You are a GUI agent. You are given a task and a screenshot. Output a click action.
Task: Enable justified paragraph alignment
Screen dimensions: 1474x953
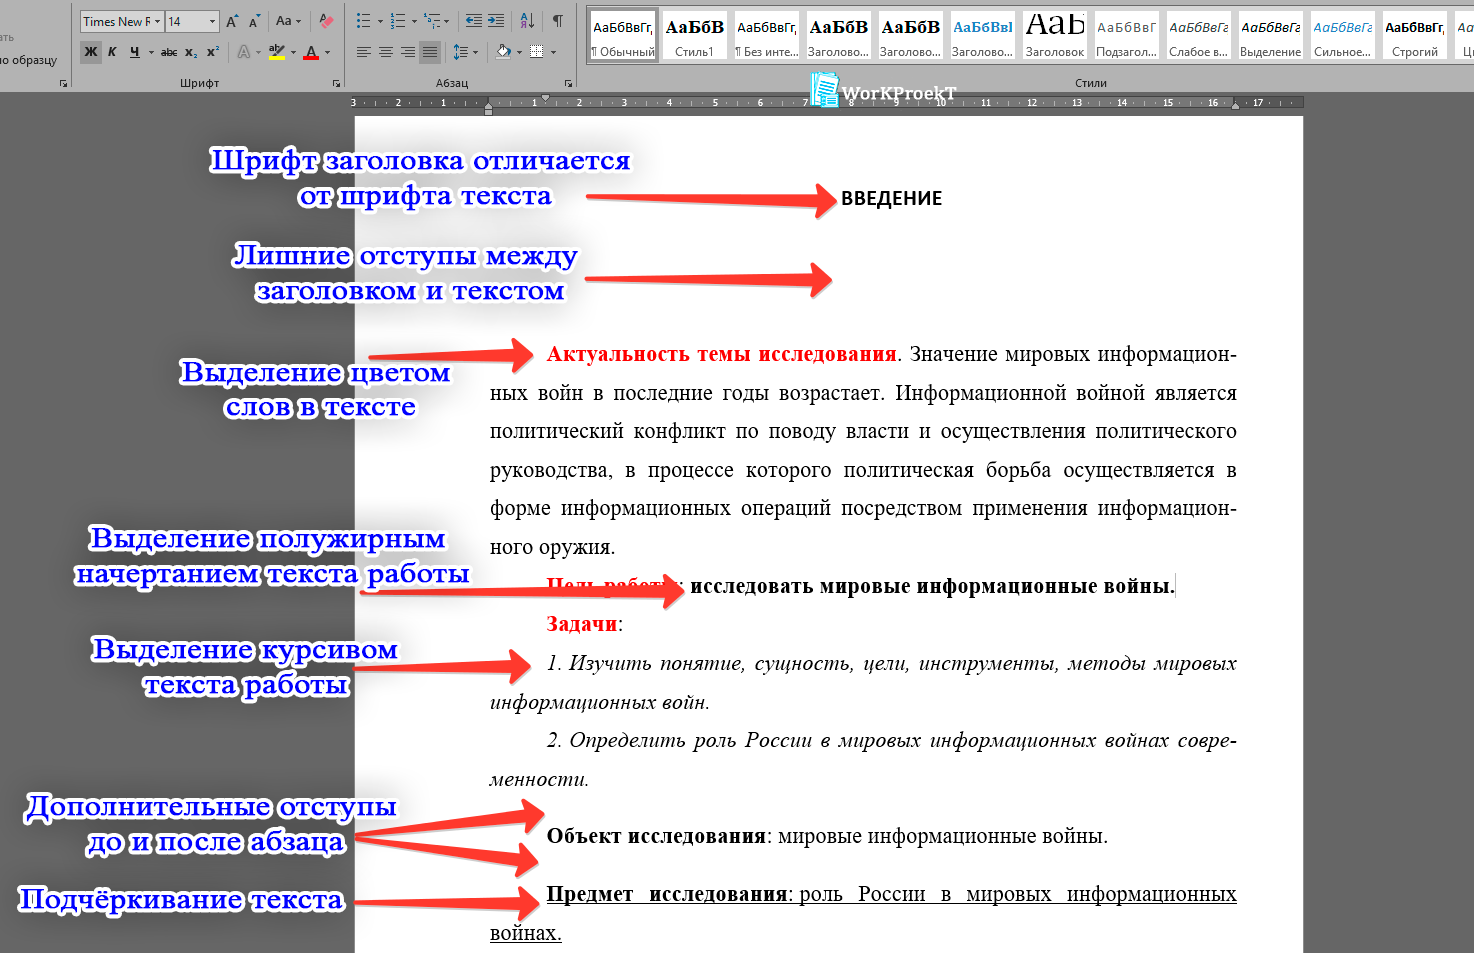tap(428, 51)
